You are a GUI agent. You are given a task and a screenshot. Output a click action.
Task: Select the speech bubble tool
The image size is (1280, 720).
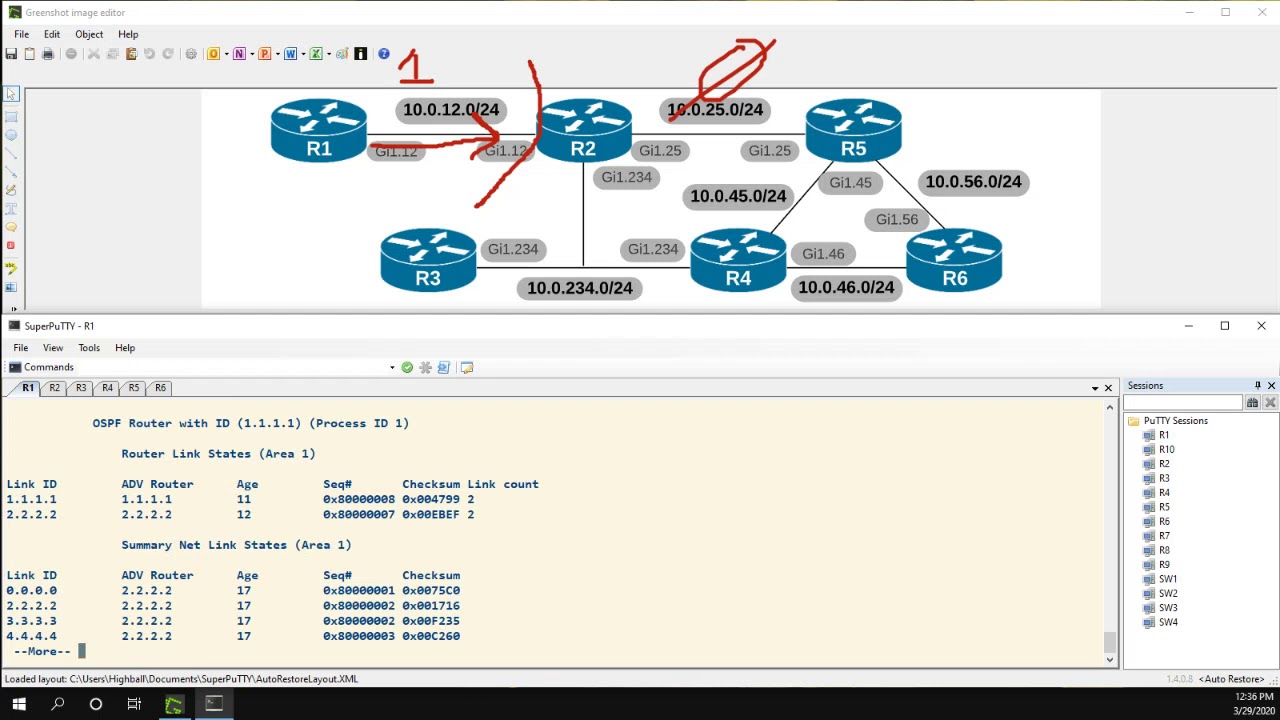click(x=11, y=227)
